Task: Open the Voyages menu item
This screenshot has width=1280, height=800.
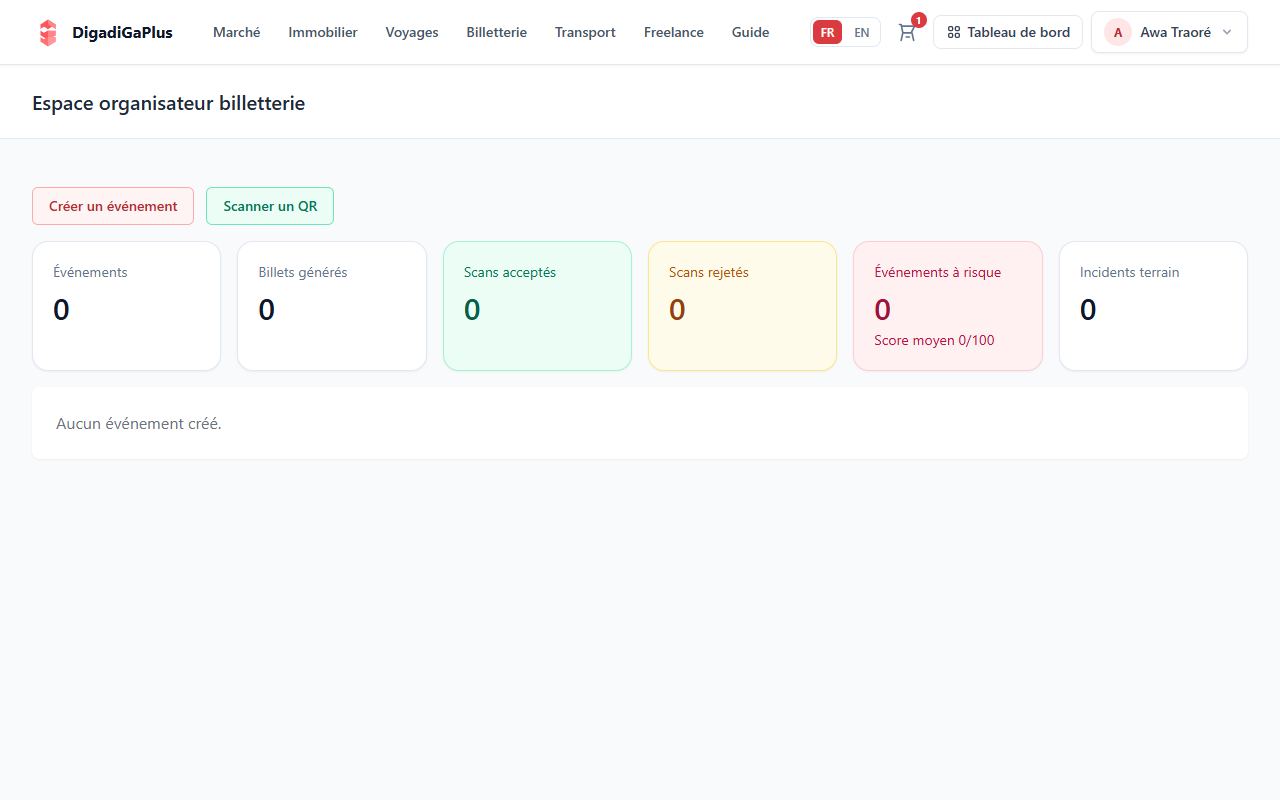Action: point(412,32)
